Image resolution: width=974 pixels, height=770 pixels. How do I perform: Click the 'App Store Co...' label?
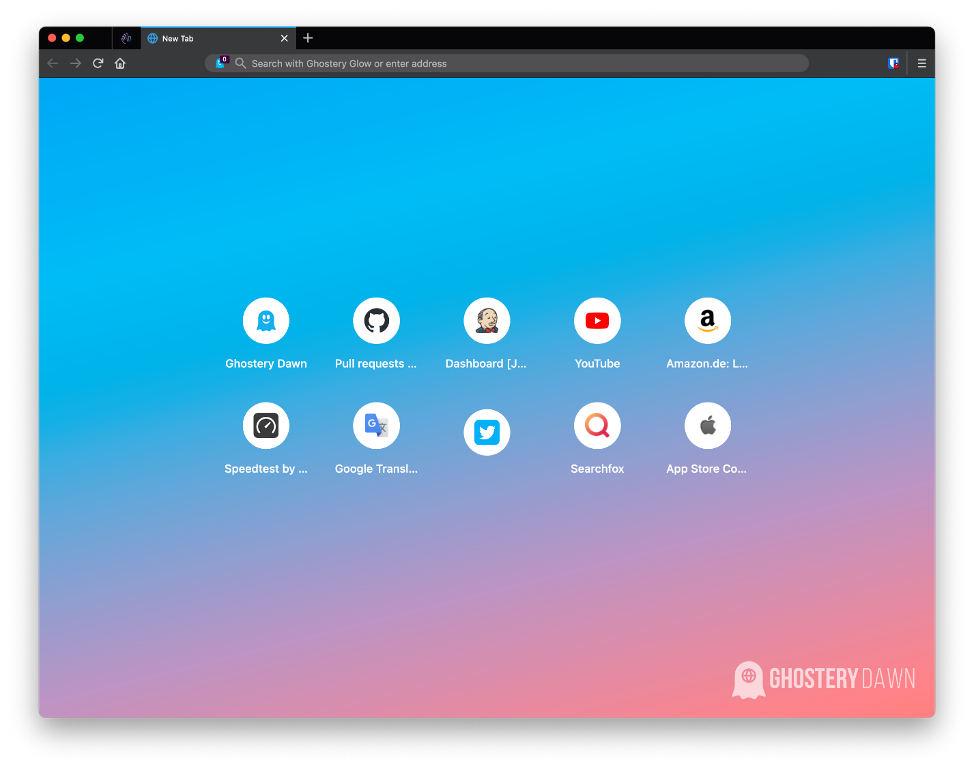pyautogui.click(x=707, y=469)
